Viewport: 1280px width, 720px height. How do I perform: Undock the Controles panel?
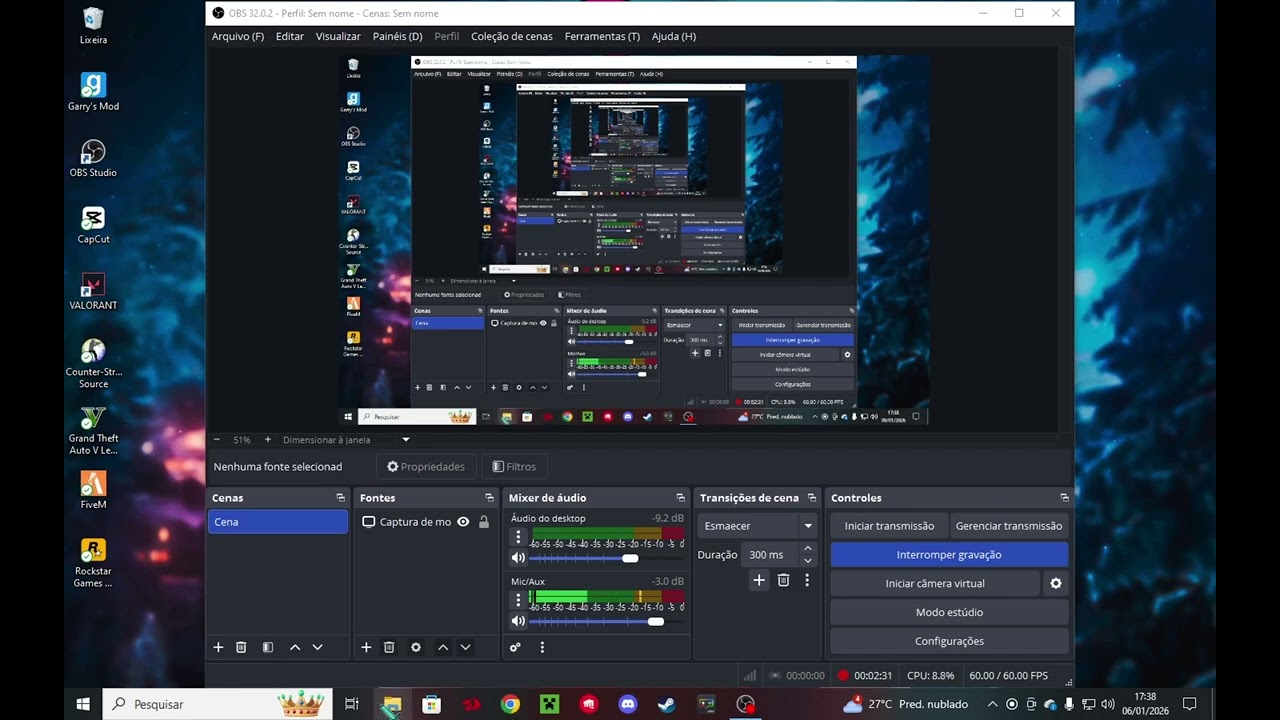[1064, 498]
